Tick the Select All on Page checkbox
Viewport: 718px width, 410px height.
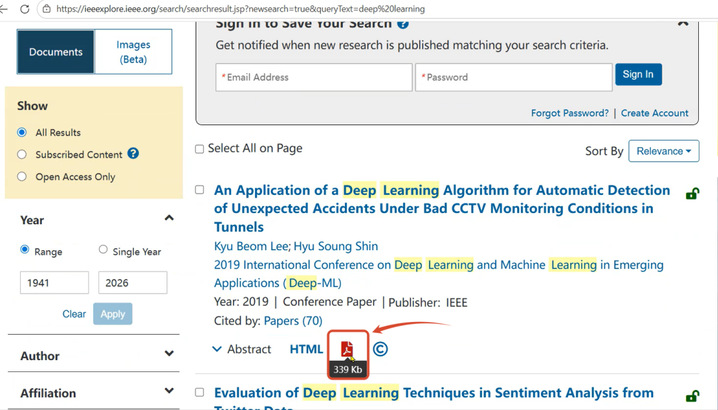[x=199, y=149]
